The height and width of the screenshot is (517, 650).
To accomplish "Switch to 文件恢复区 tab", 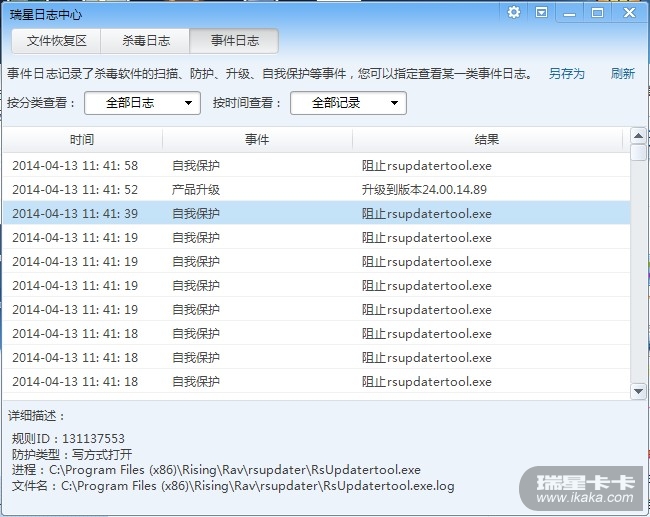I will pyautogui.click(x=56, y=41).
